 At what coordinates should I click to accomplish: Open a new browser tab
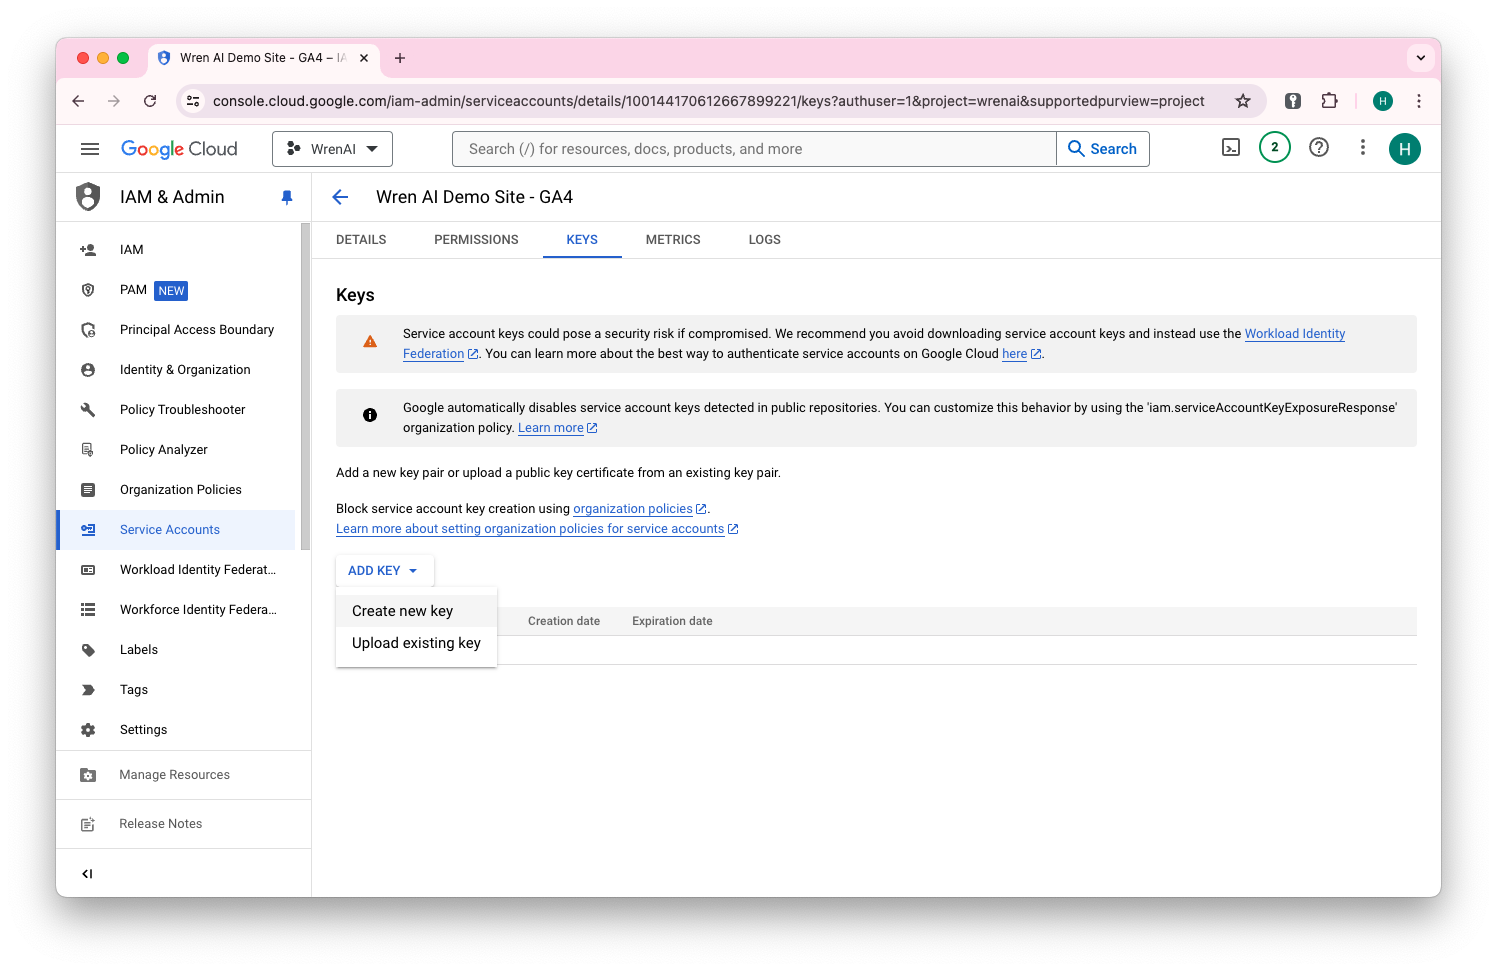[400, 58]
